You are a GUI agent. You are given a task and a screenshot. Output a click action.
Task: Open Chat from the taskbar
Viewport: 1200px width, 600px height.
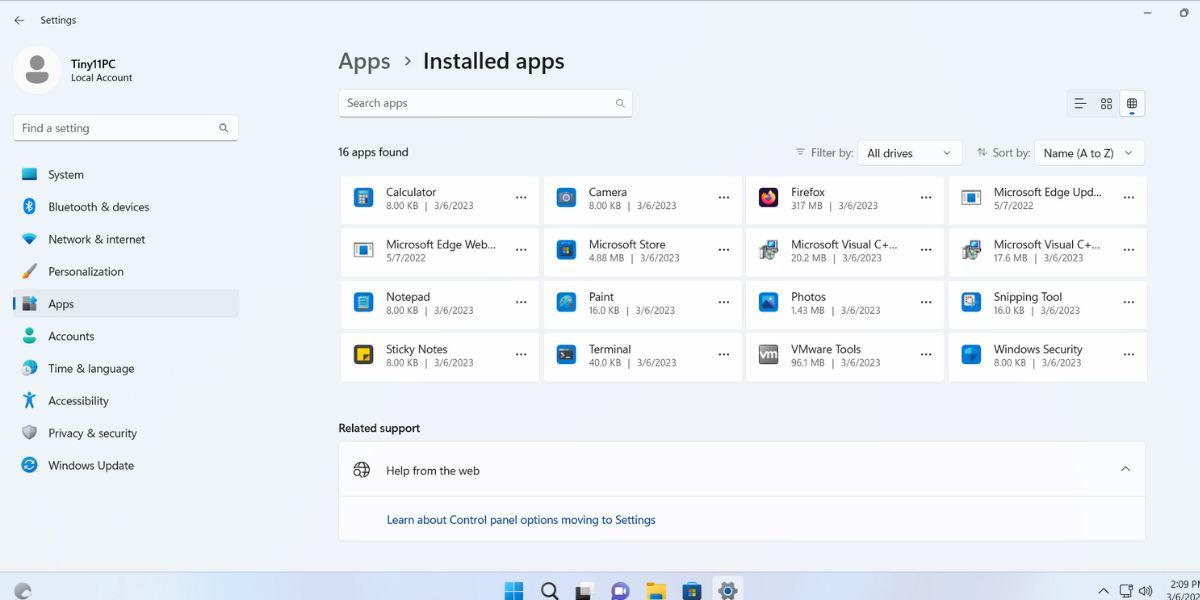[620, 590]
